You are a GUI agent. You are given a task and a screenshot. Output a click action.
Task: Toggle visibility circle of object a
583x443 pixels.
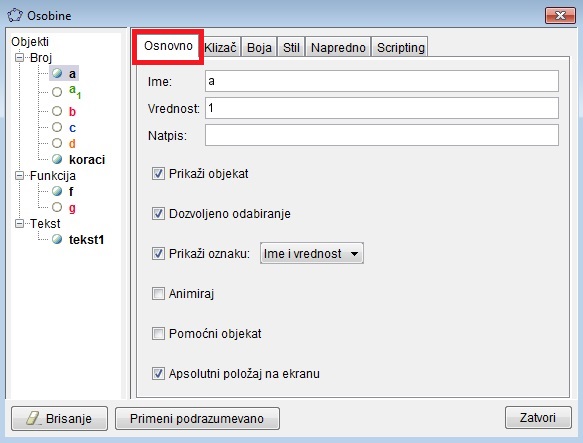[57, 73]
